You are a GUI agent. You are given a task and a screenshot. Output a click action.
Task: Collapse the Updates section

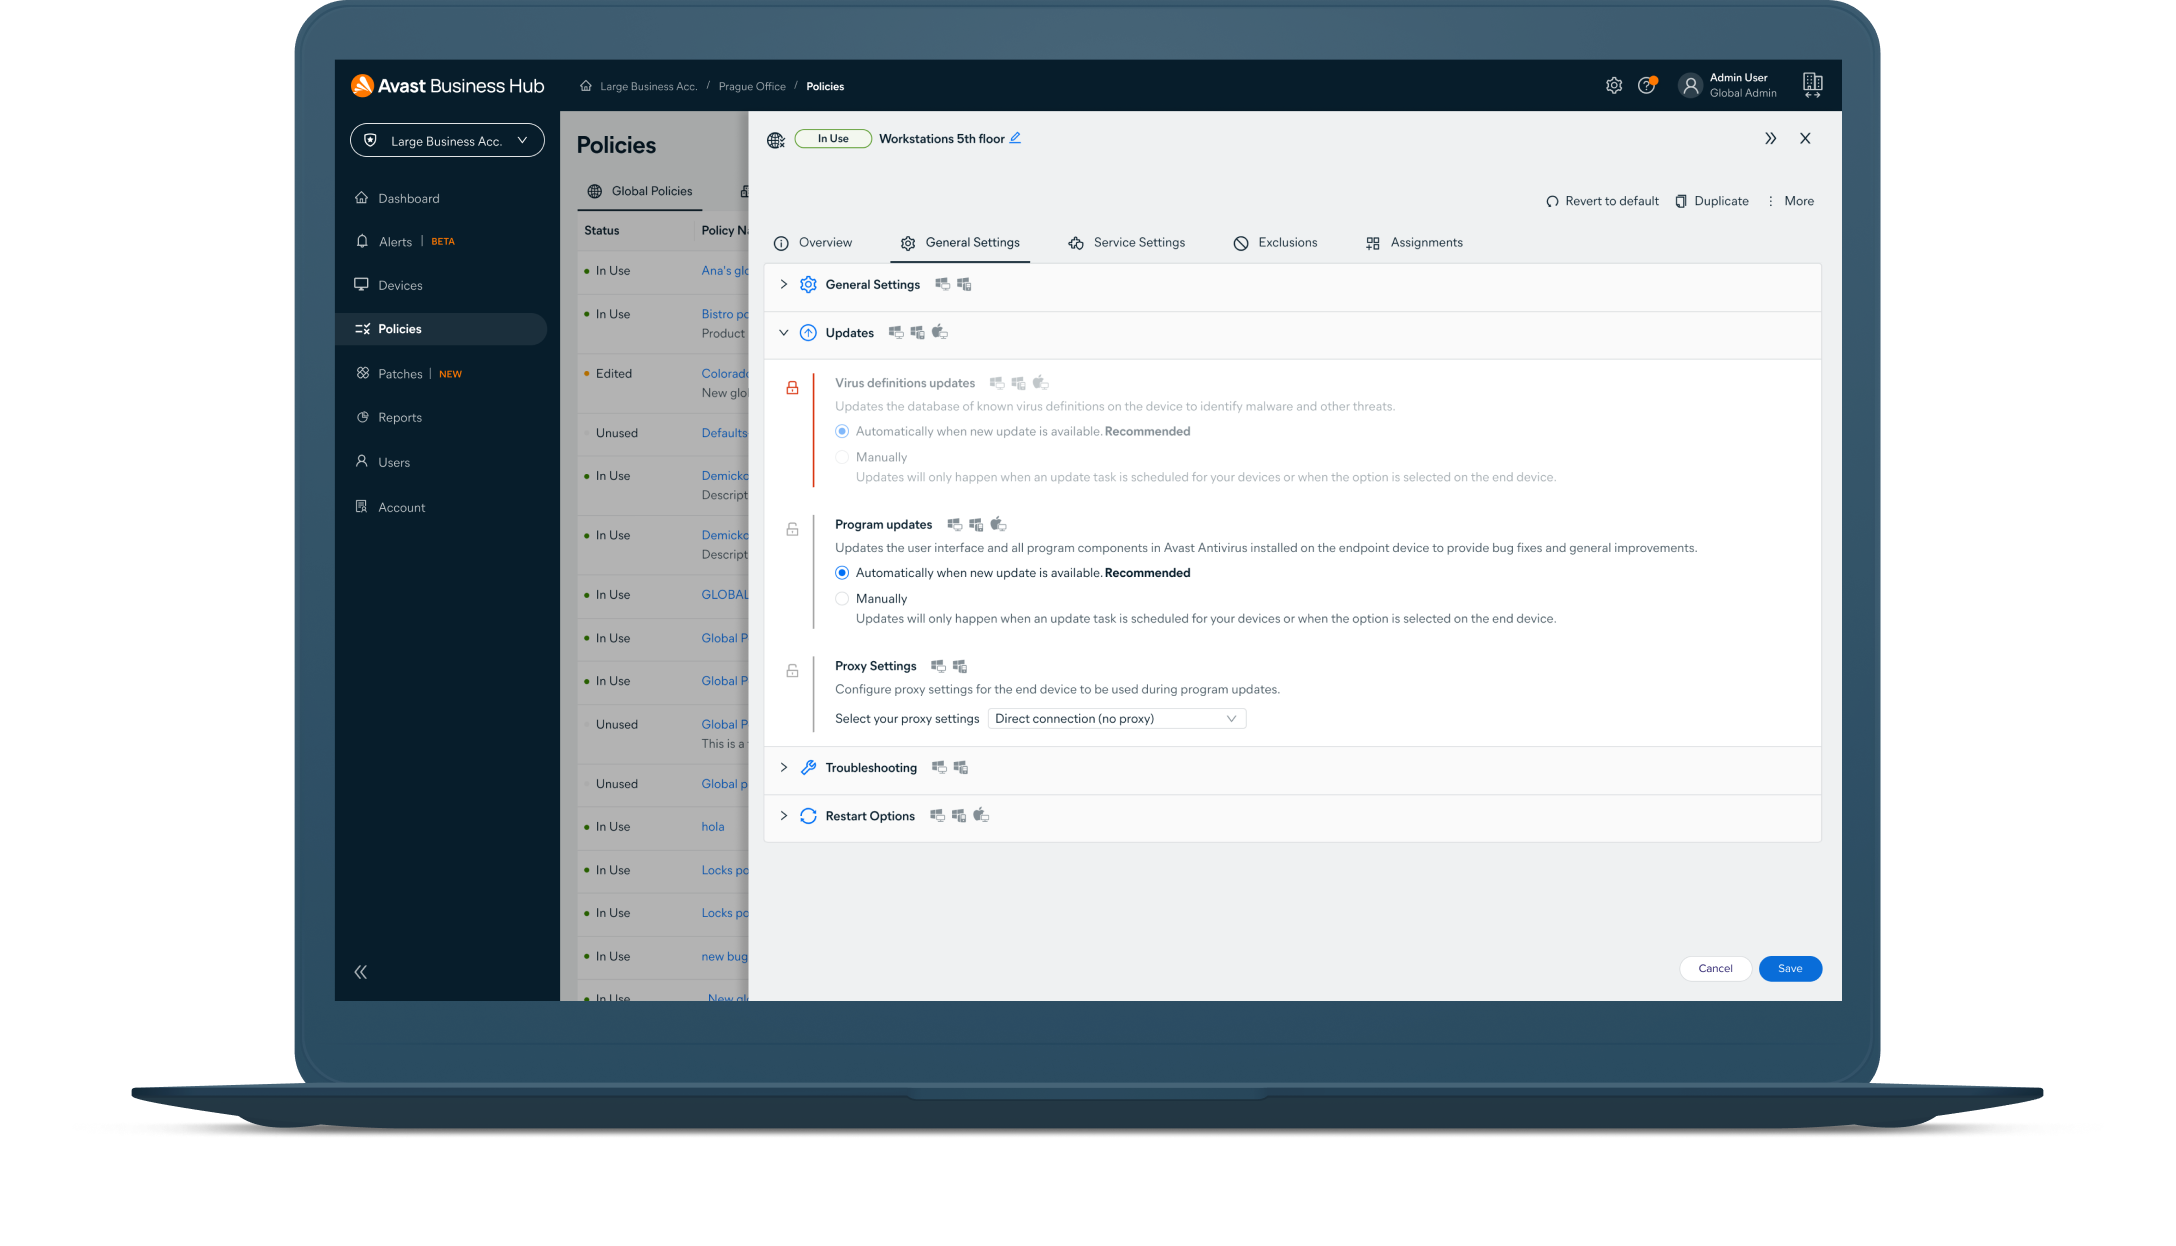(x=783, y=332)
